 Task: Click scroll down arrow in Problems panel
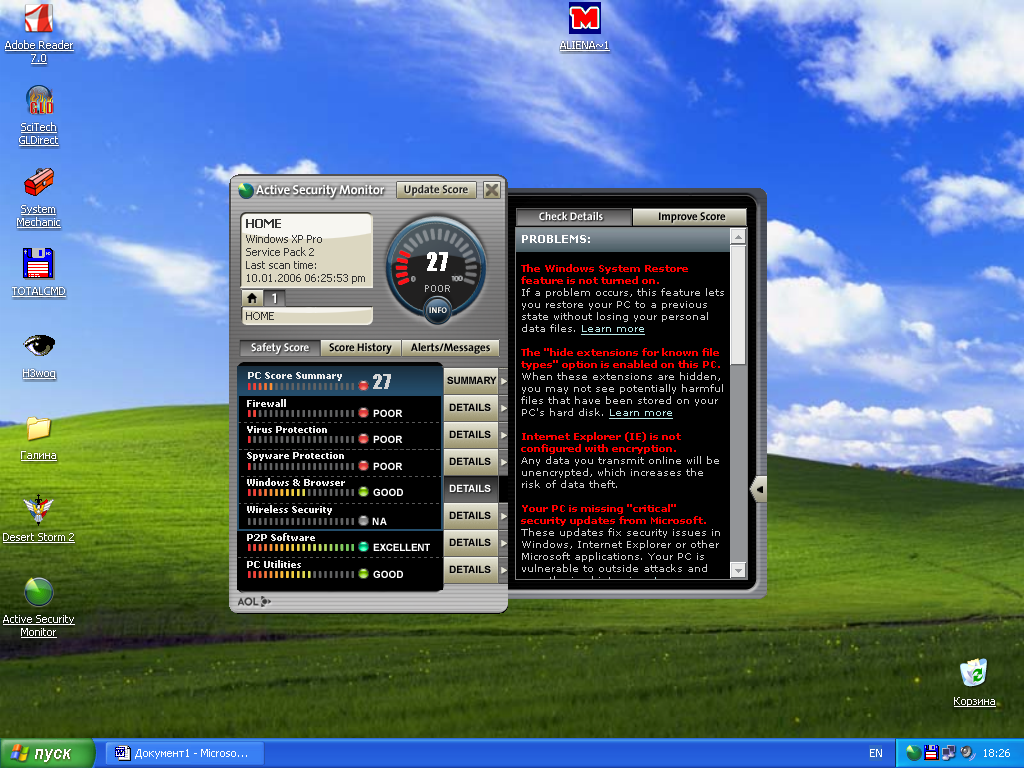(738, 570)
